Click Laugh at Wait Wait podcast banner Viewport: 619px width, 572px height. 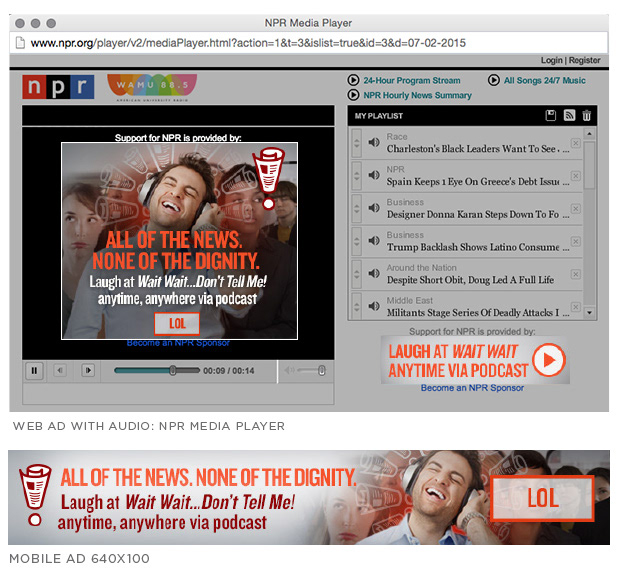coord(475,360)
